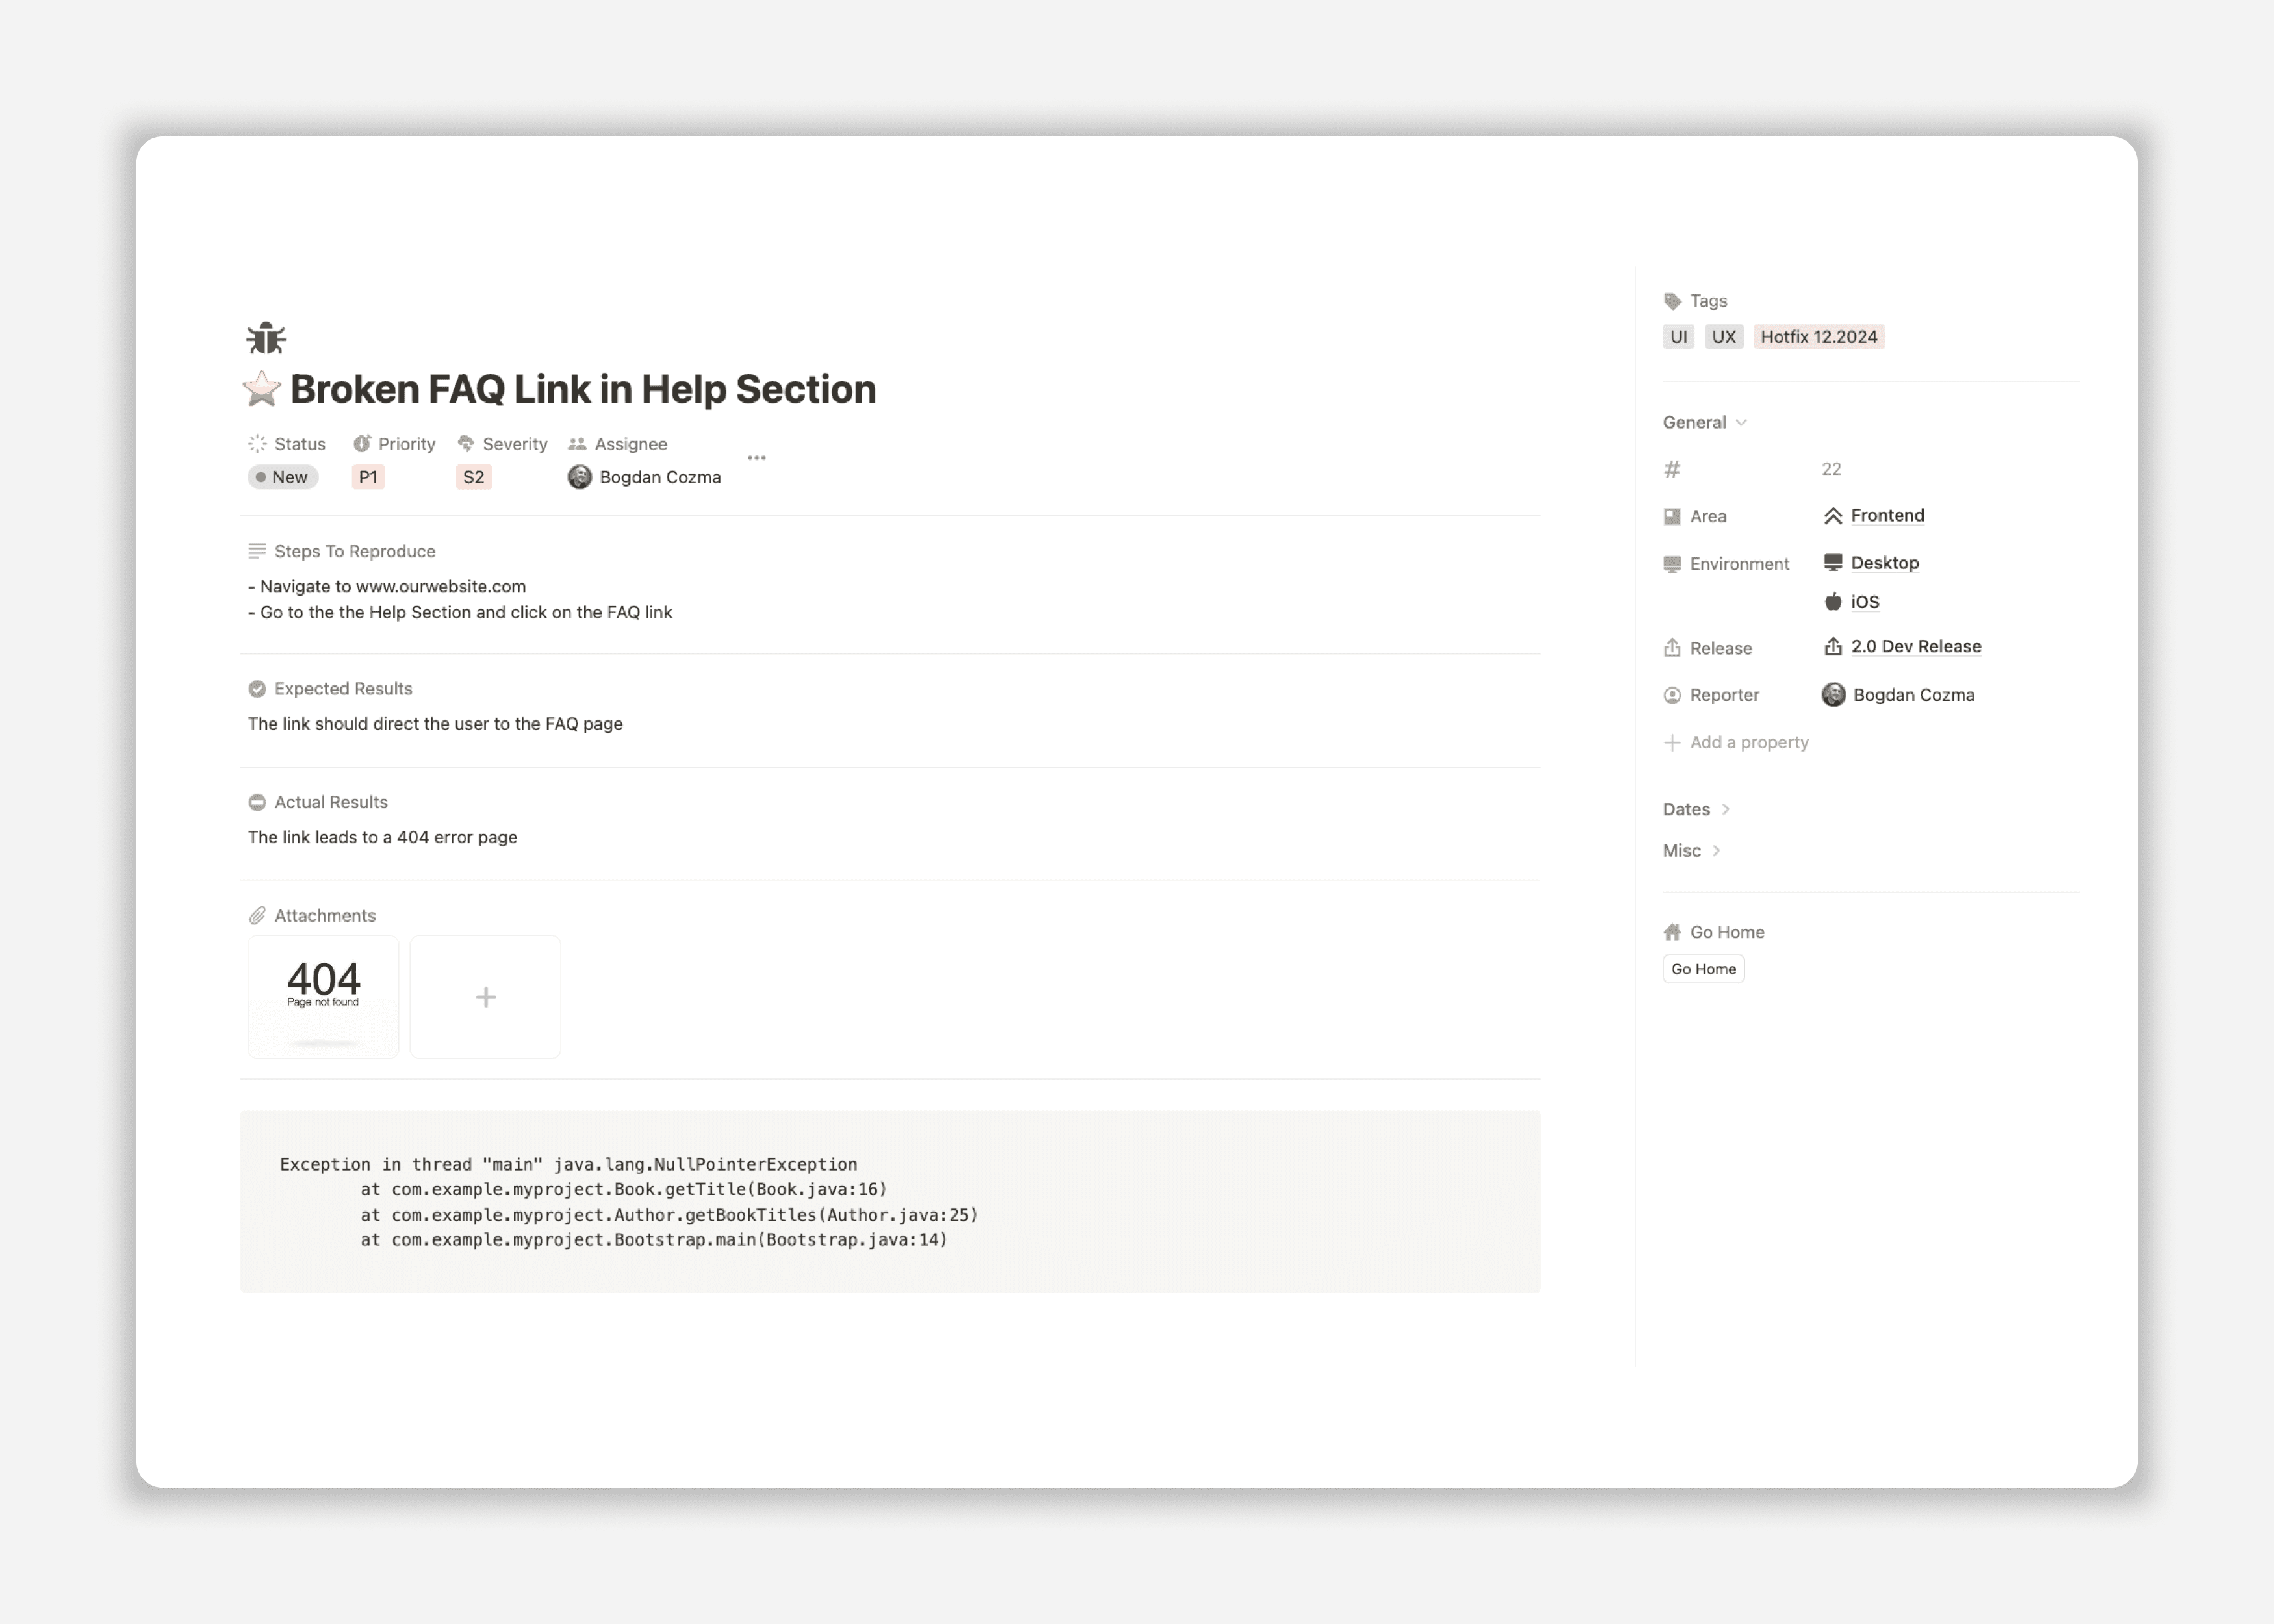
Task: Click the Tags label icon
Action: tap(1672, 301)
